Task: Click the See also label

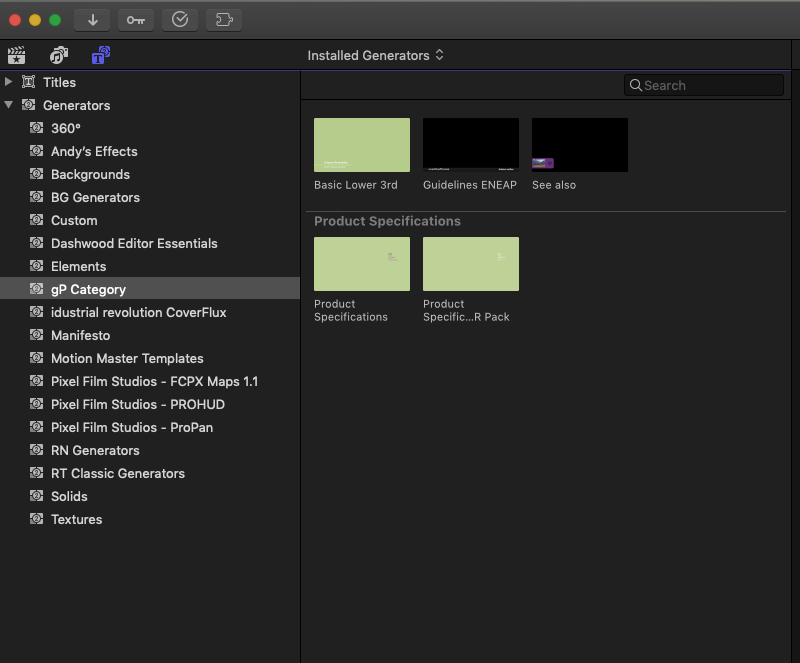Action: click(554, 185)
